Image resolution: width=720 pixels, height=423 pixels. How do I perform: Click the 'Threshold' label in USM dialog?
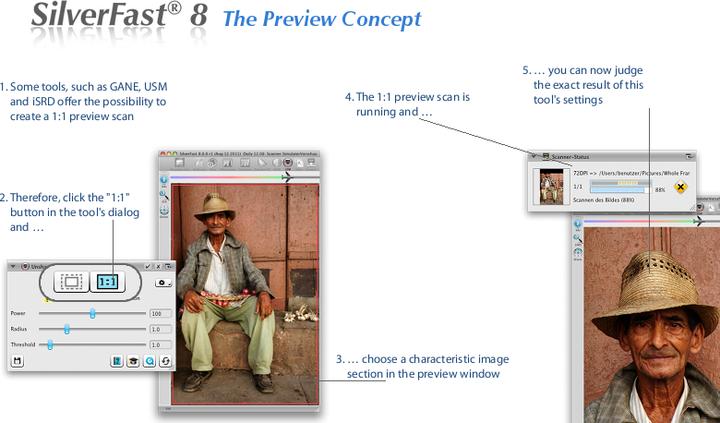click(x=23, y=344)
